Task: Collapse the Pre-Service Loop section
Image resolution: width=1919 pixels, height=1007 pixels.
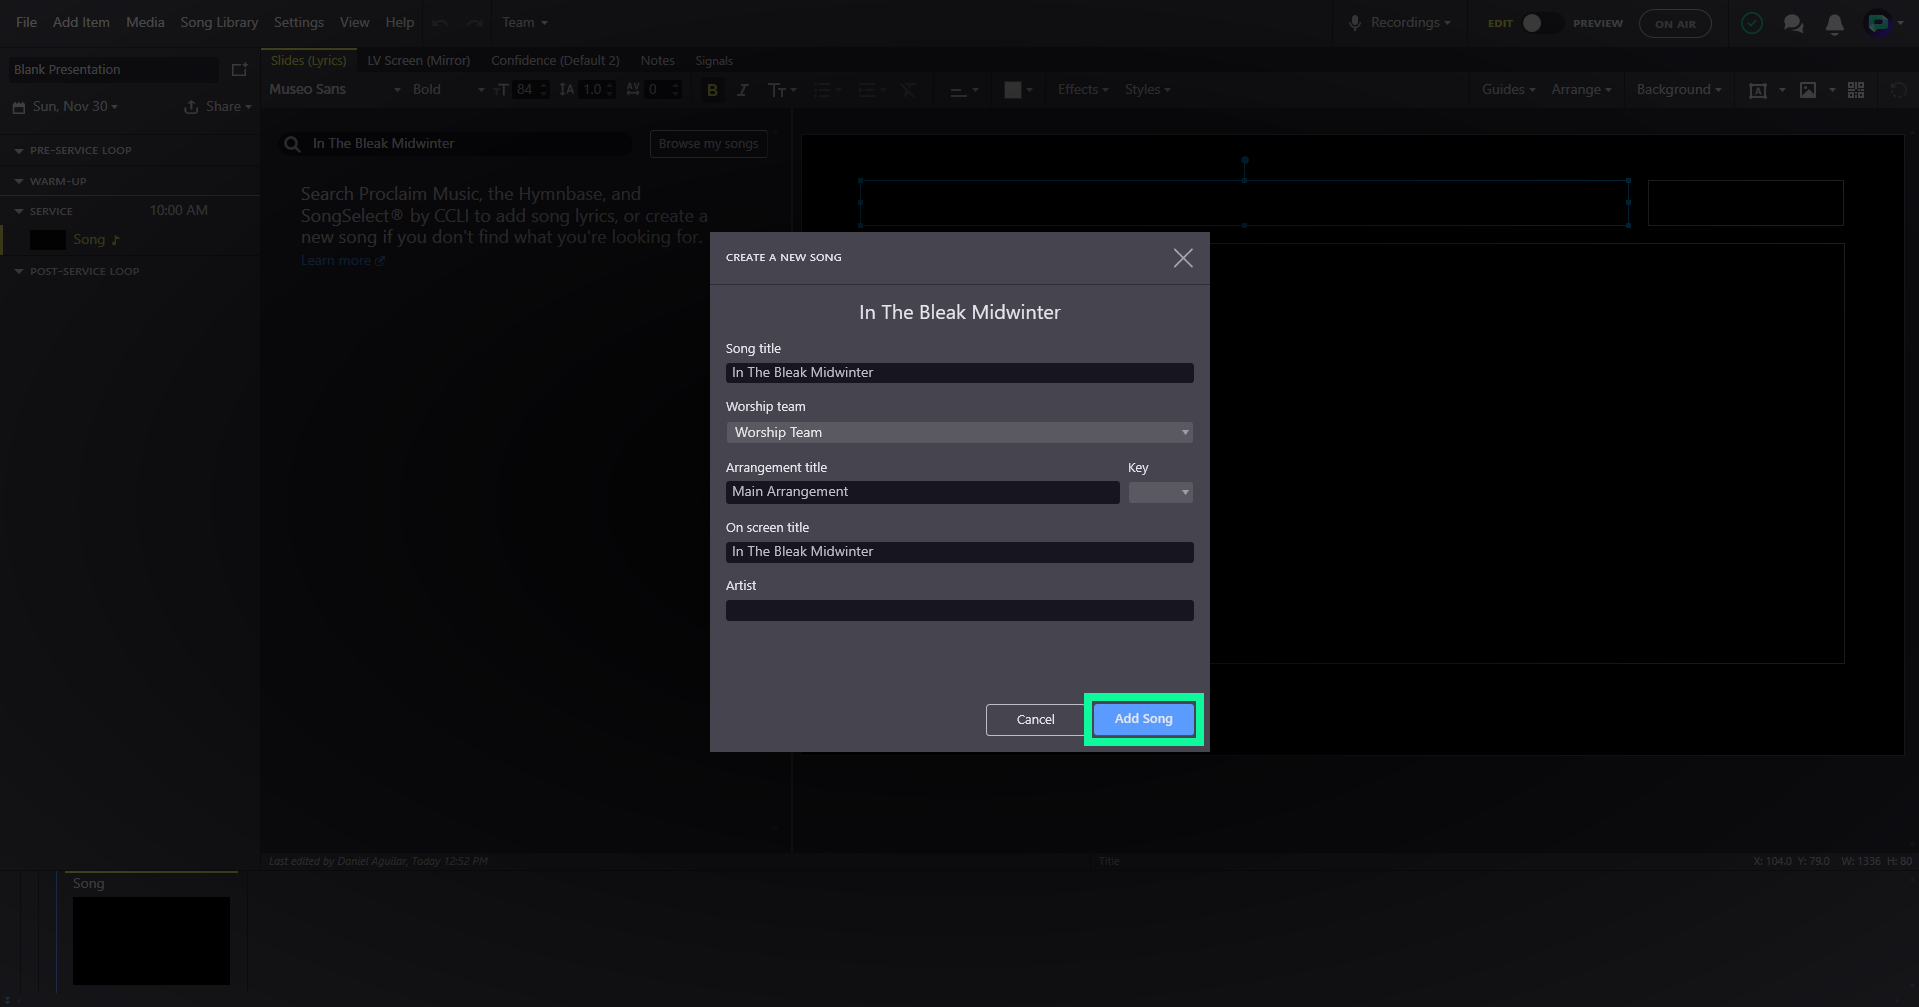Action: (19, 151)
